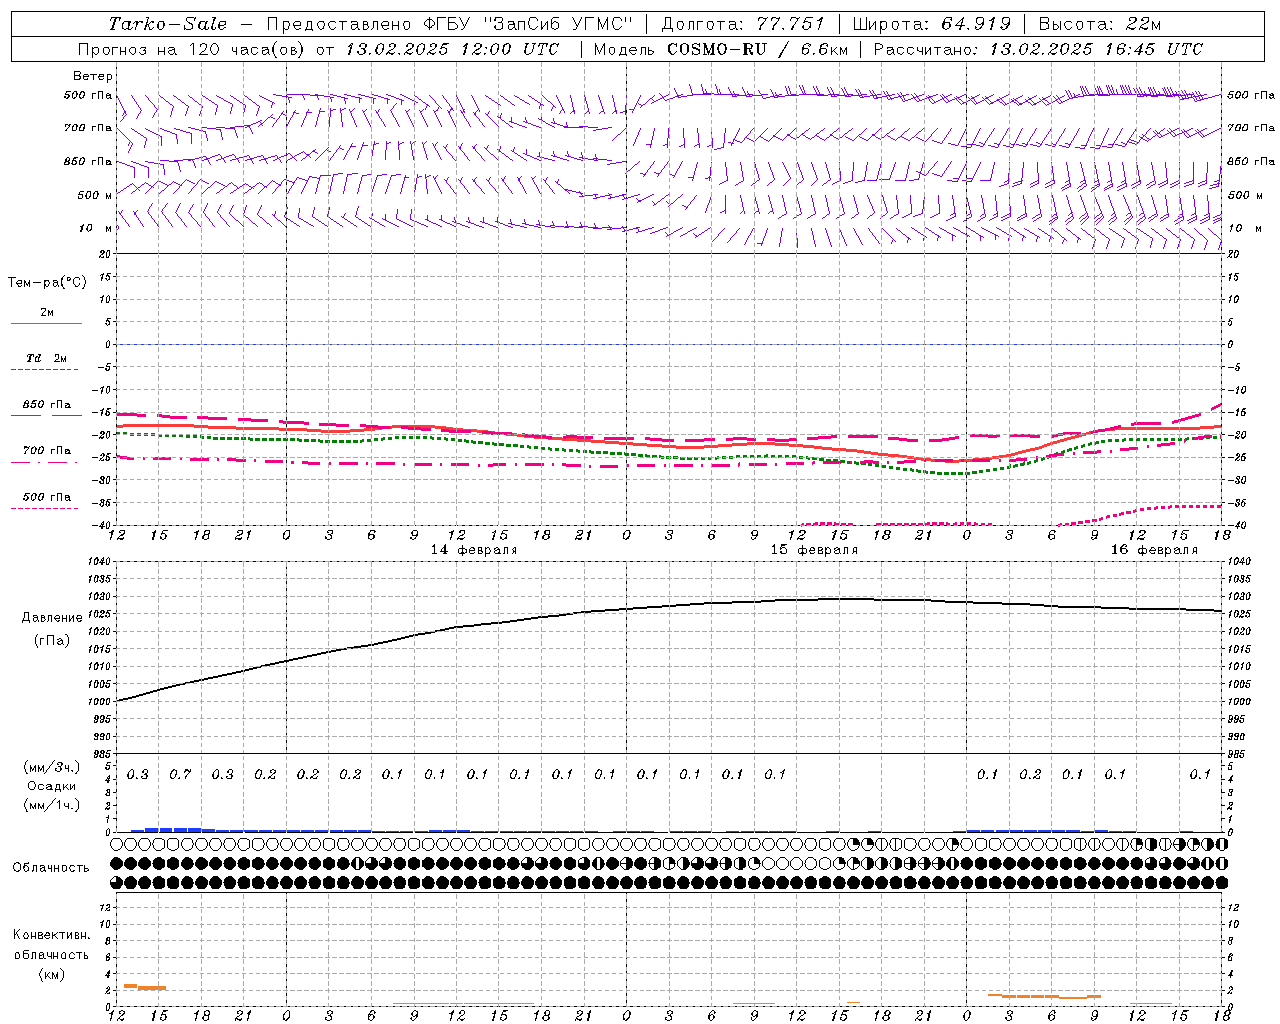Click the left '1040' pressure axis value
This screenshot has height=1024, width=1280.
click(100, 562)
